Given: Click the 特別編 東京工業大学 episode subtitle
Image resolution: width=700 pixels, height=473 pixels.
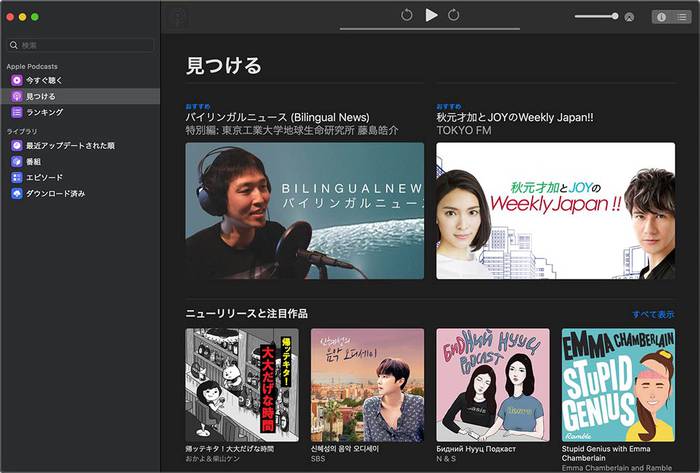Looking at the screenshot, I should (x=292, y=130).
